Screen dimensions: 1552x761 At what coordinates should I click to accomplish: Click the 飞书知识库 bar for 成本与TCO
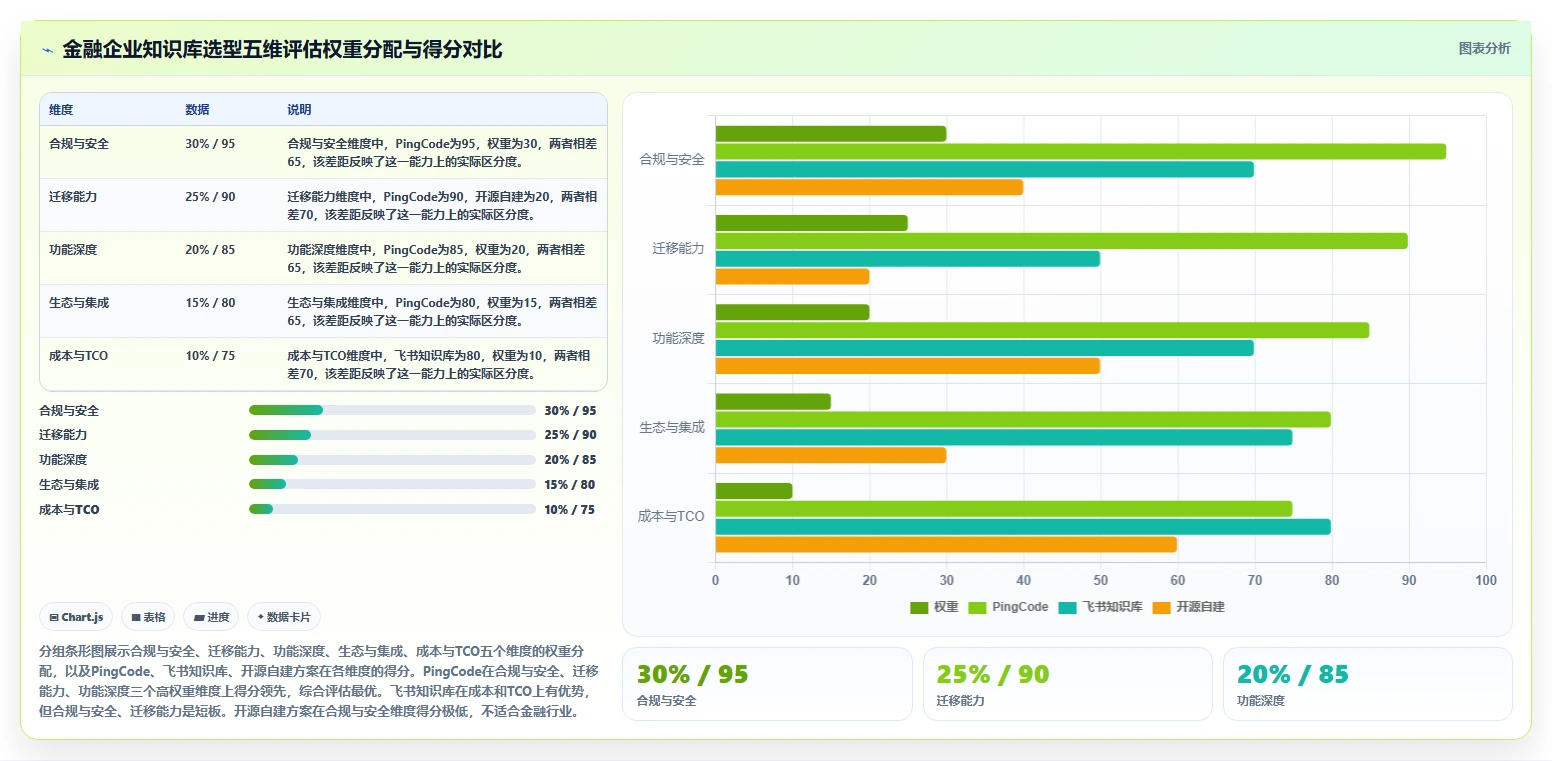1023,527
